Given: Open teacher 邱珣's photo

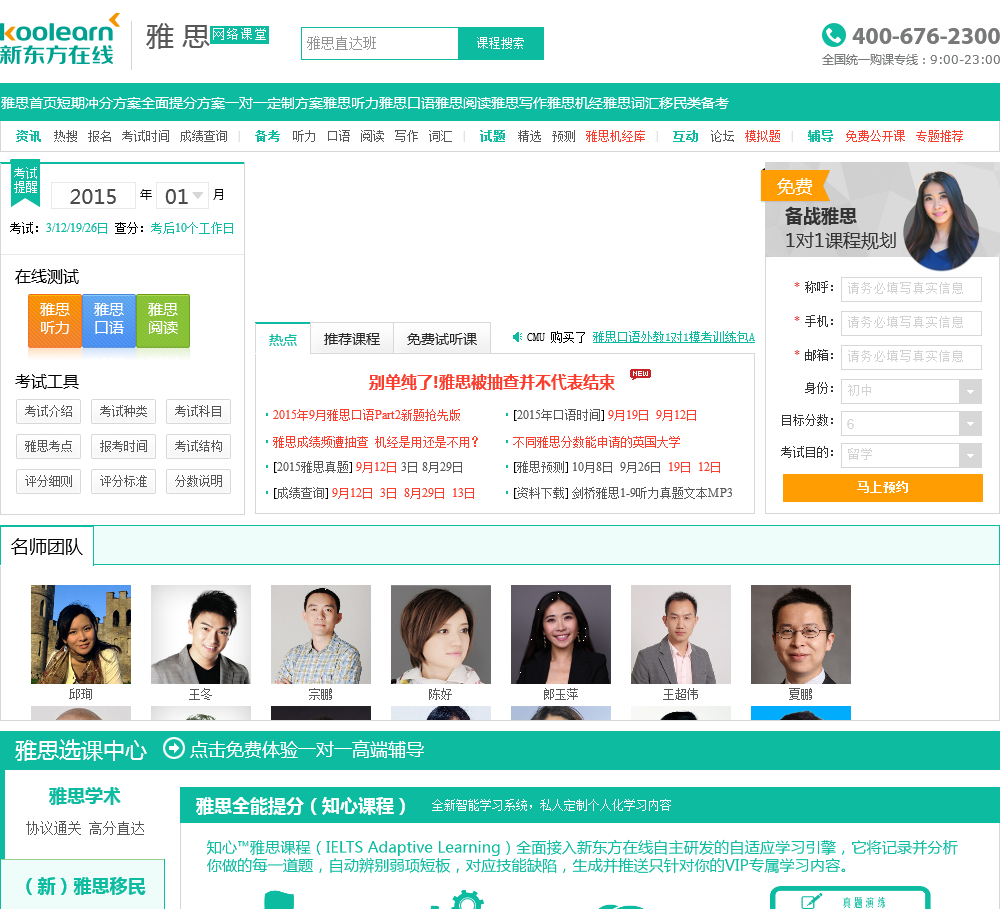Looking at the screenshot, I should (x=81, y=634).
